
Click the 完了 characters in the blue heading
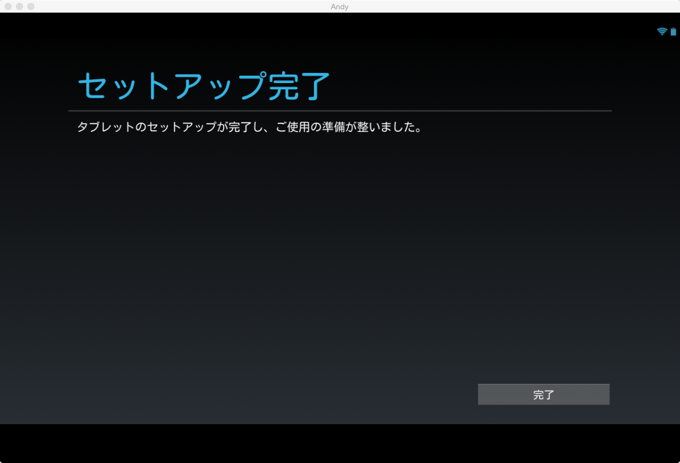click(299, 86)
